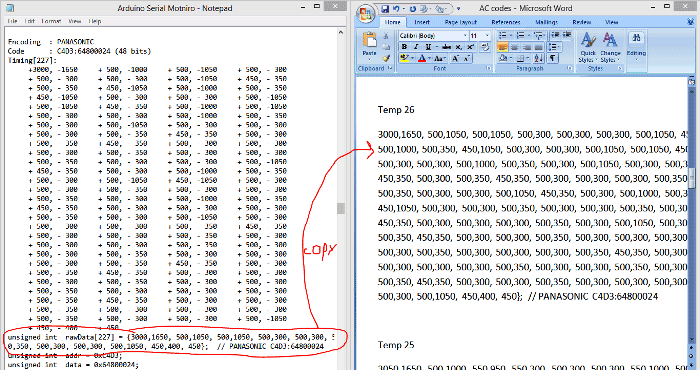Viewport: 700px width, 370px height.
Task: Open Paragraph dialog launcher
Action: (x=569, y=68)
